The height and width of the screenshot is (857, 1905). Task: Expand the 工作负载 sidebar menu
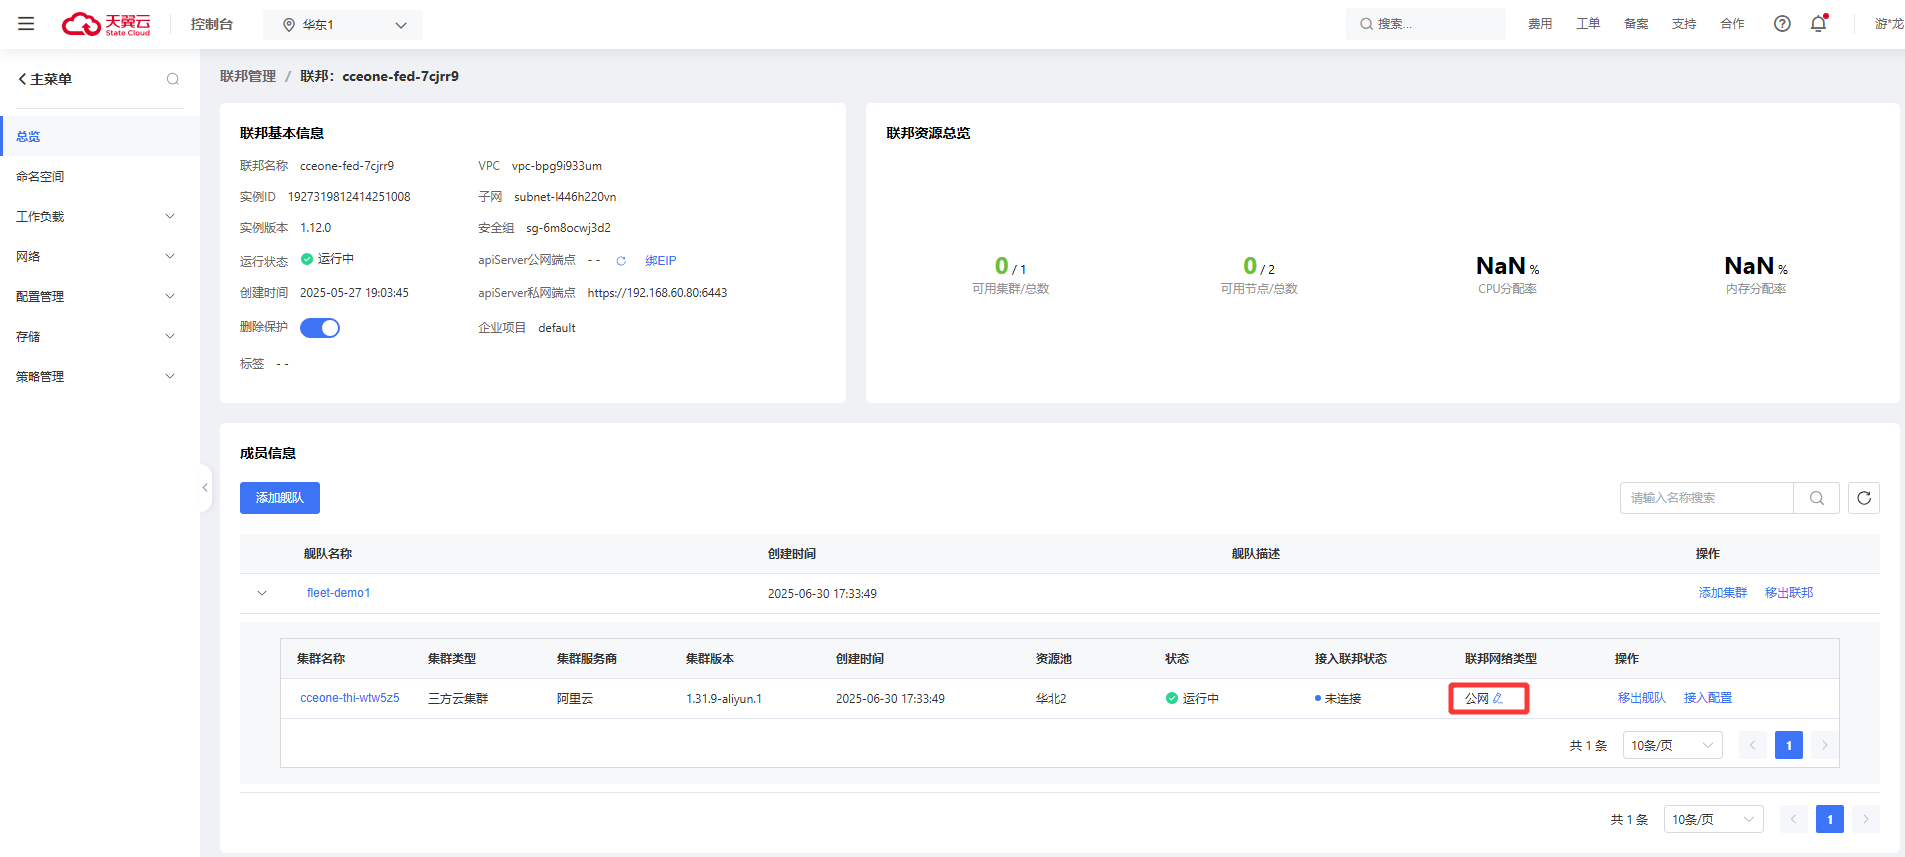point(100,216)
